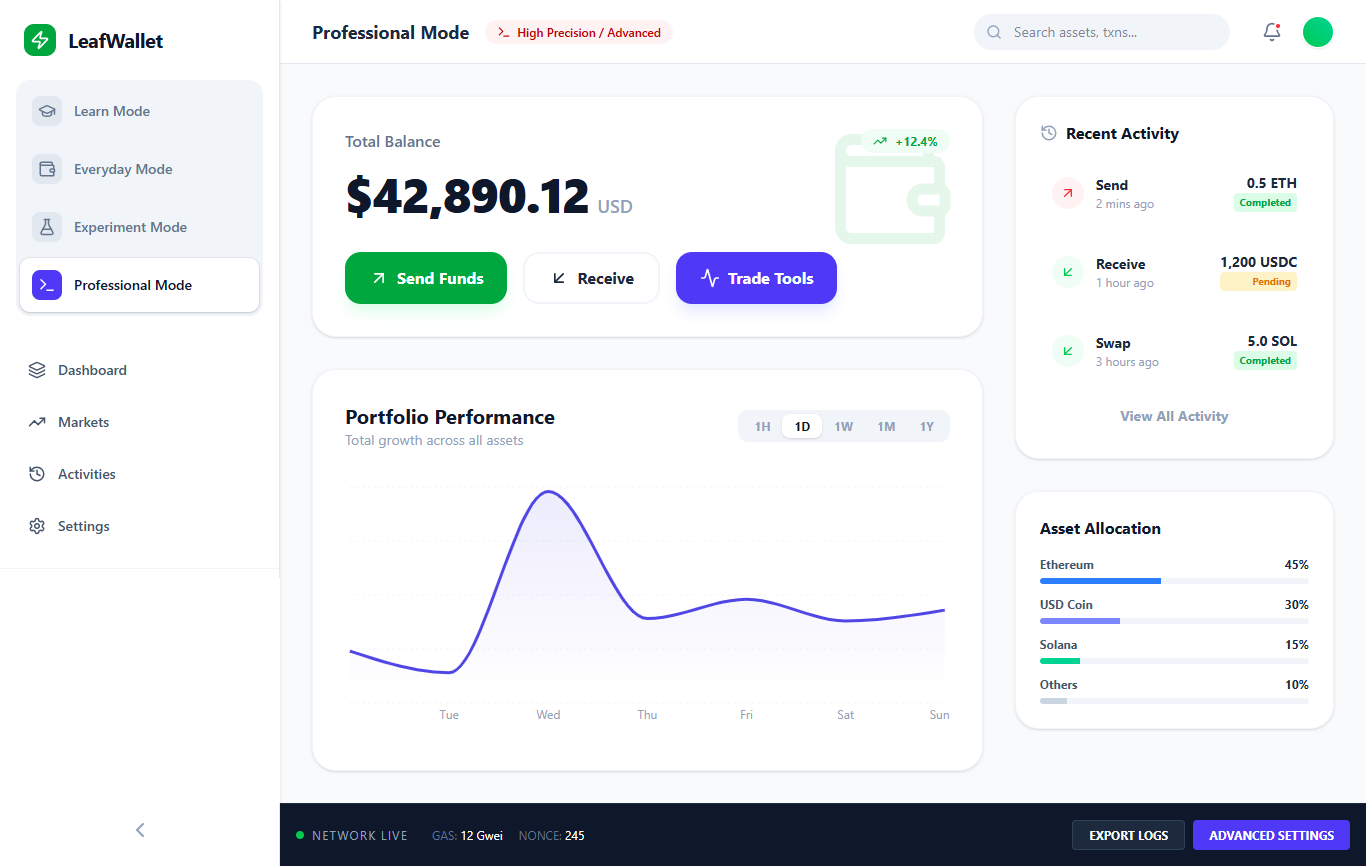Collapse the sidebar with the chevron arrow
Viewport: 1366px width, 866px height.
140,829
